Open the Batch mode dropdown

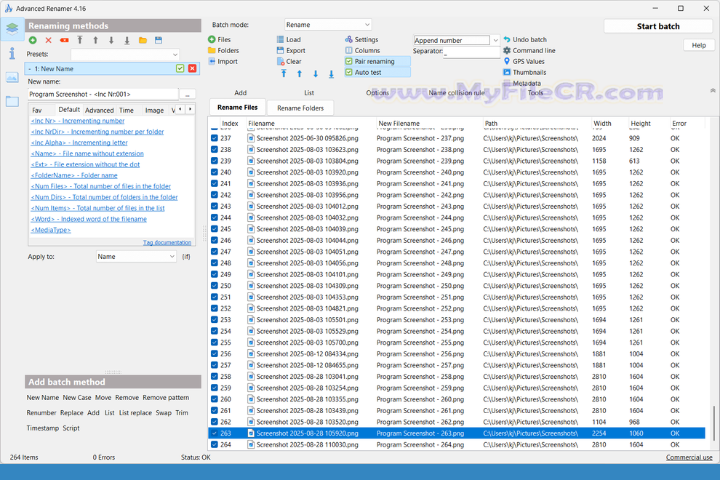tap(327, 25)
